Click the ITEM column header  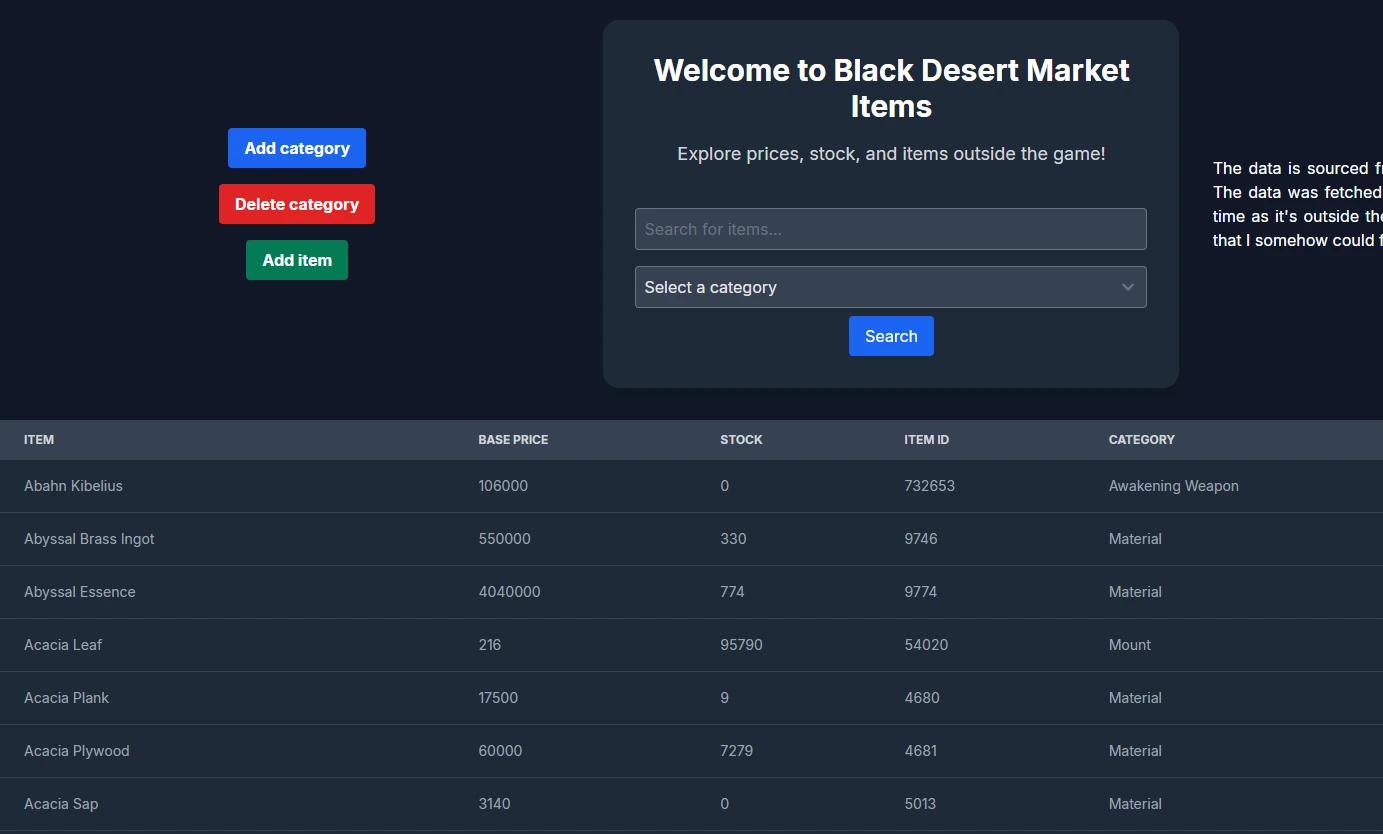(39, 440)
